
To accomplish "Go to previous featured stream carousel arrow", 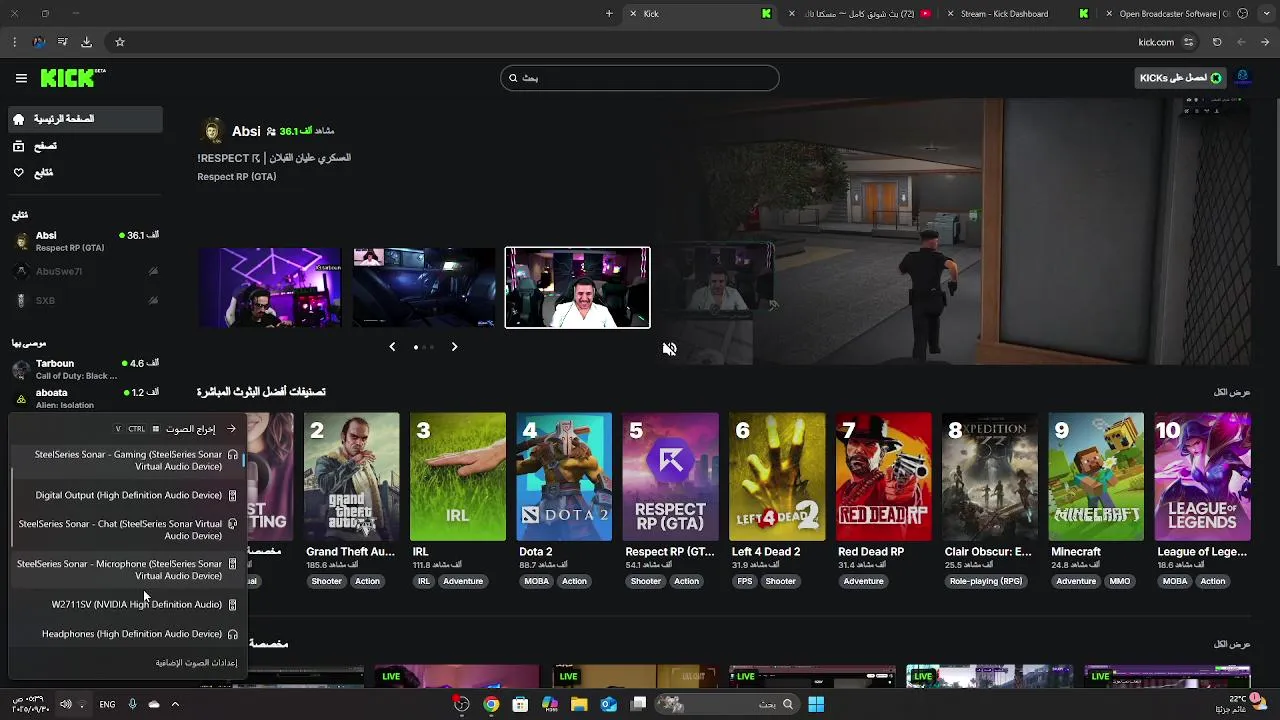I will point(392,347).
